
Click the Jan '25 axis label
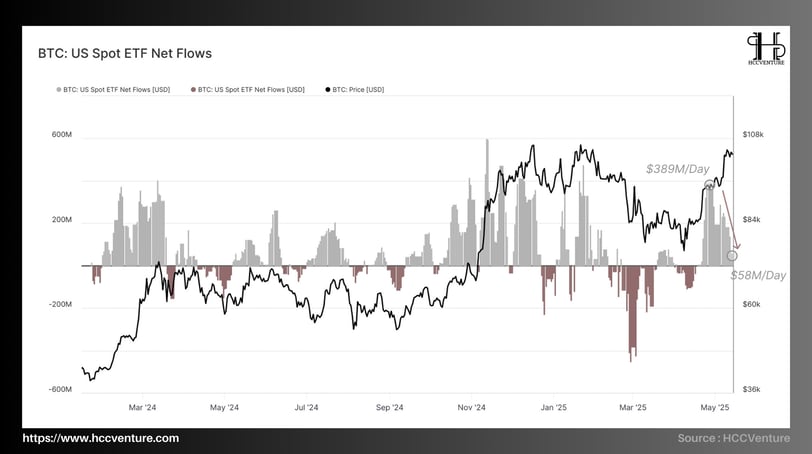click(x=554, y=407)
